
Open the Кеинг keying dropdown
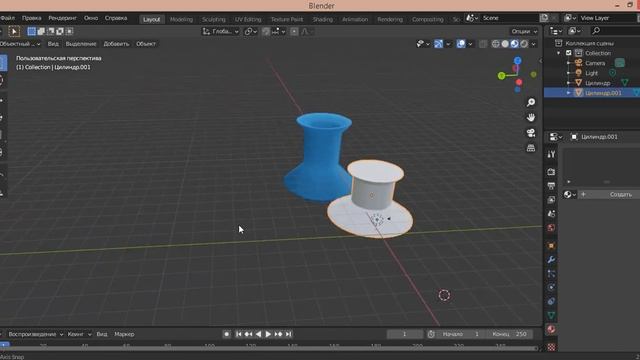[79, 334]
